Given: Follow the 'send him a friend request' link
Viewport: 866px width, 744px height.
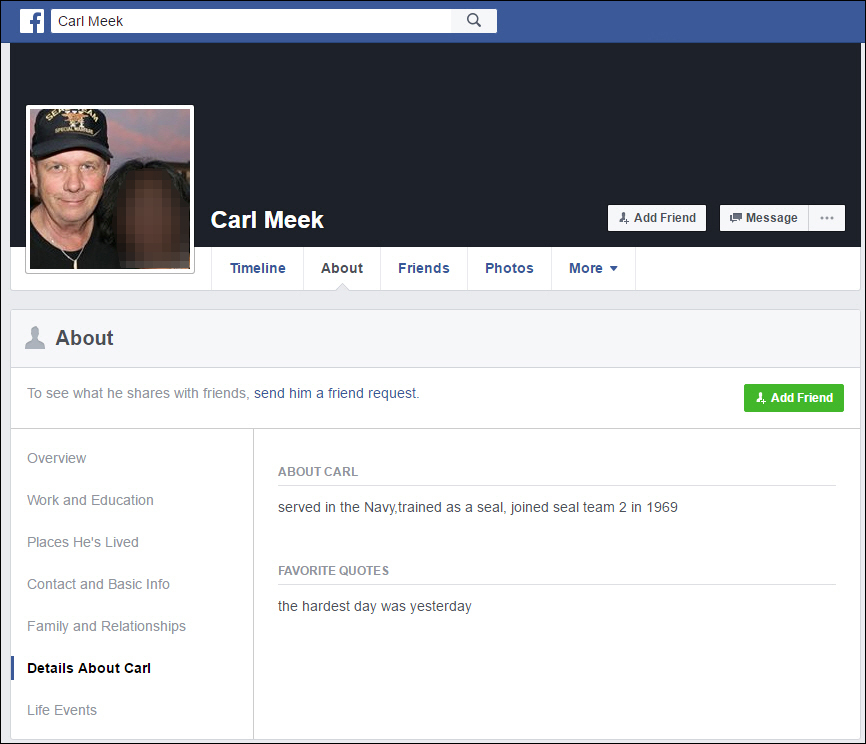Looking at the screenshot, I should 336,393.
